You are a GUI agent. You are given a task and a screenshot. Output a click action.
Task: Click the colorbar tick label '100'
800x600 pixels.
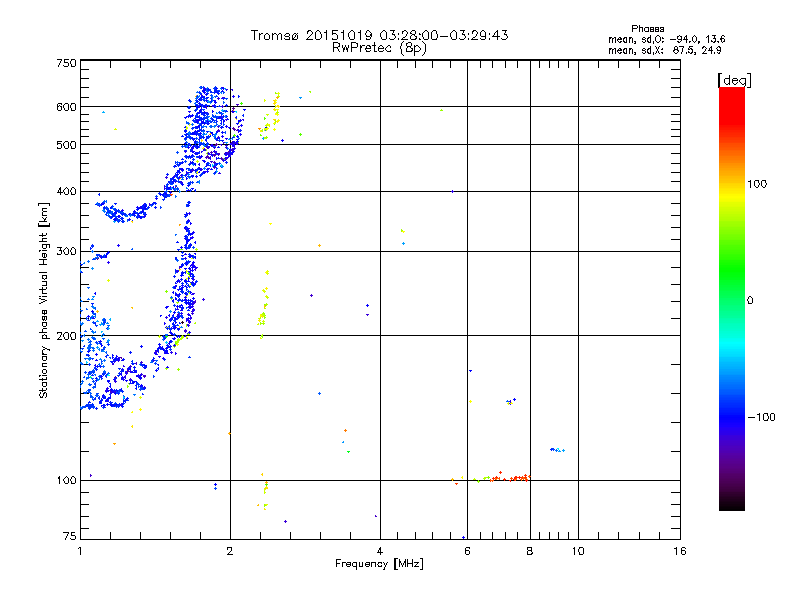coord(757,184)
